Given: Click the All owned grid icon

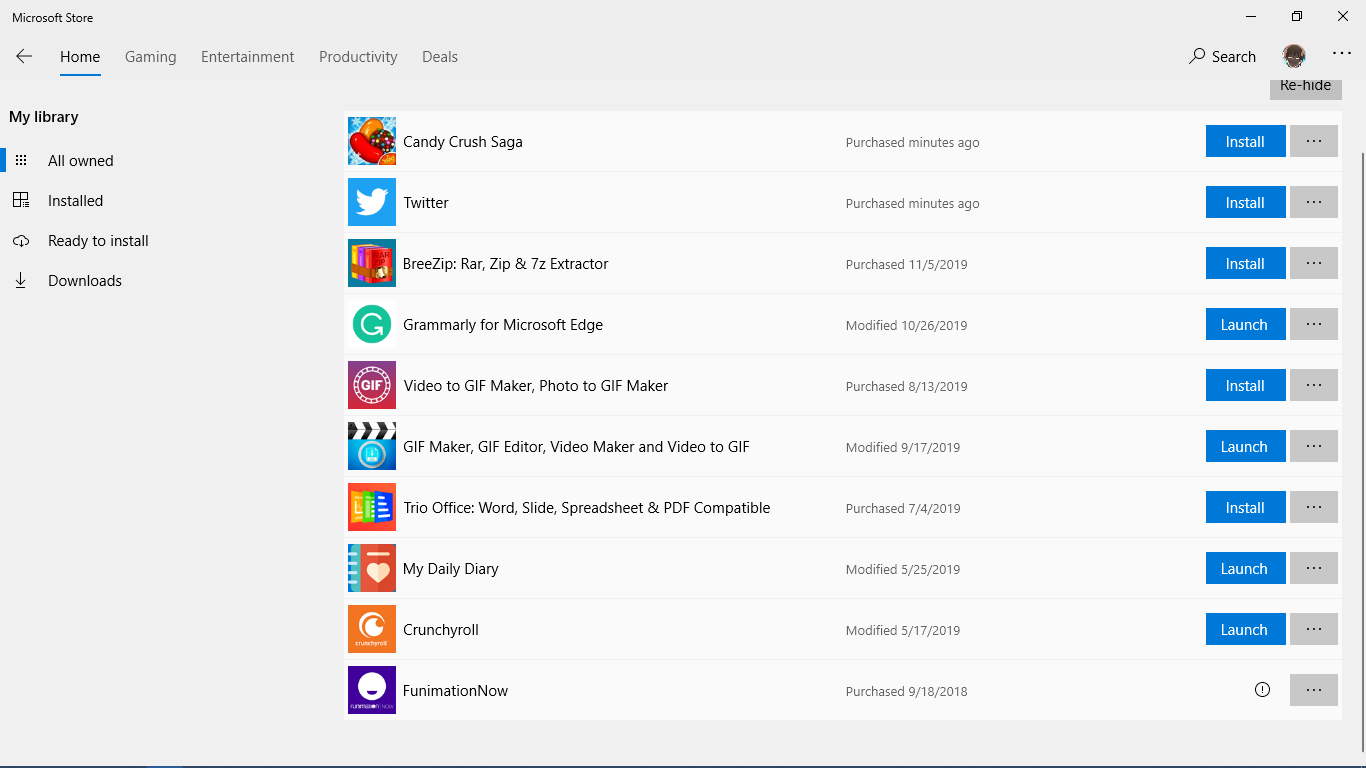Looking at the screenshot, I should [x=21, y=160].
